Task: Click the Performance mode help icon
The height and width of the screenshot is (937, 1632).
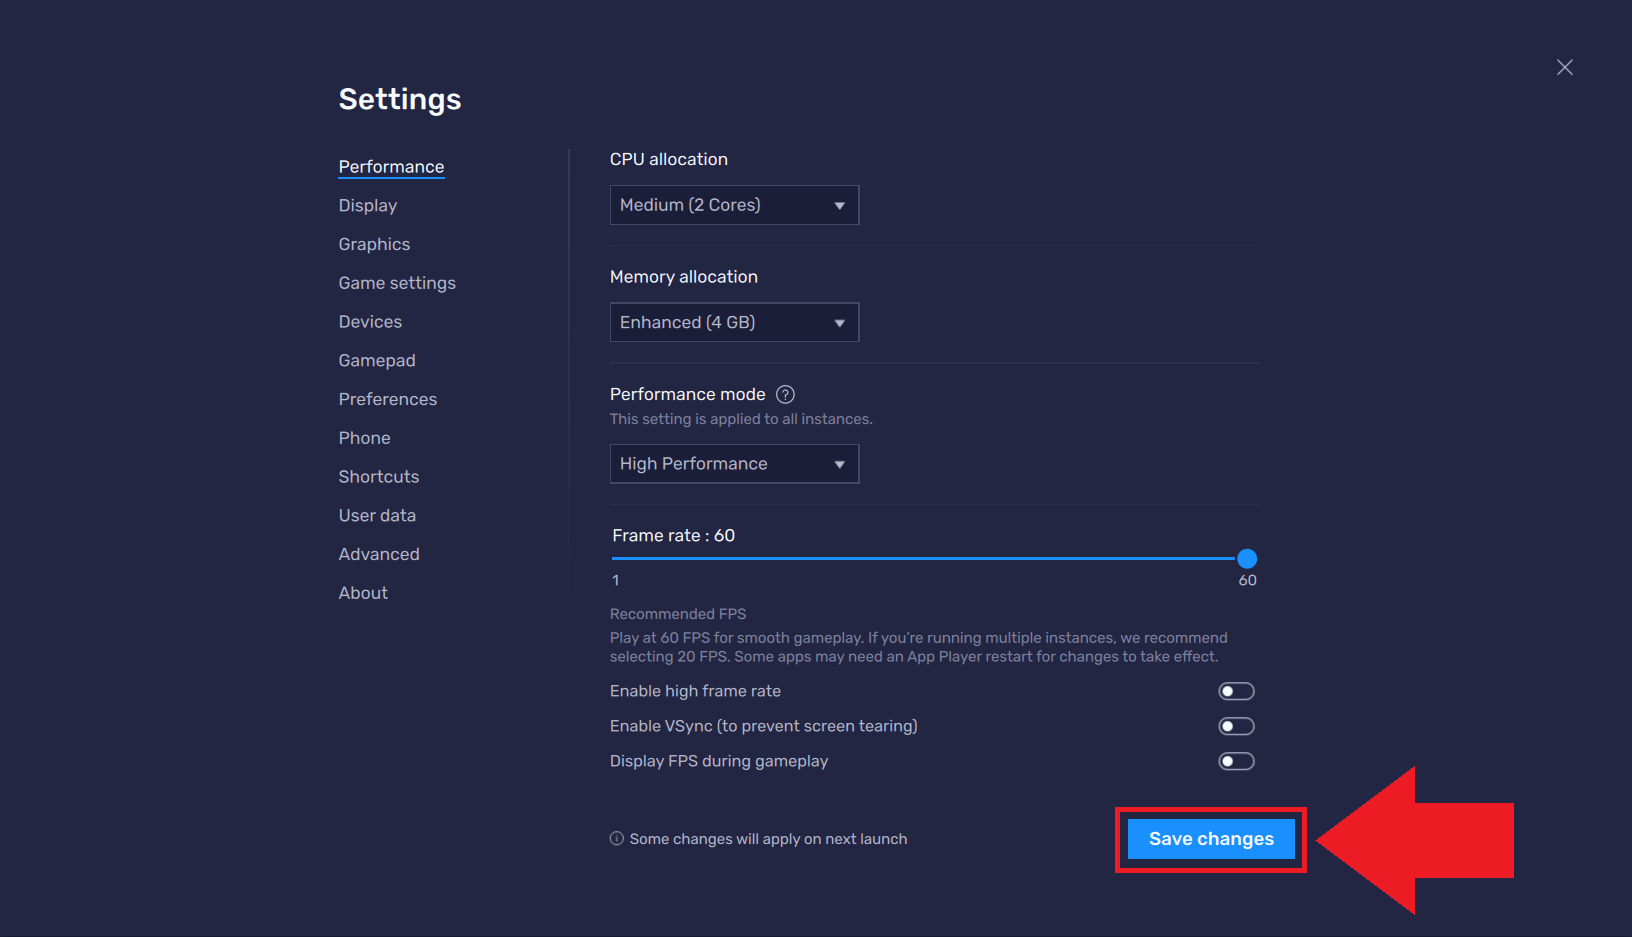Action: (x=785, y=394)
